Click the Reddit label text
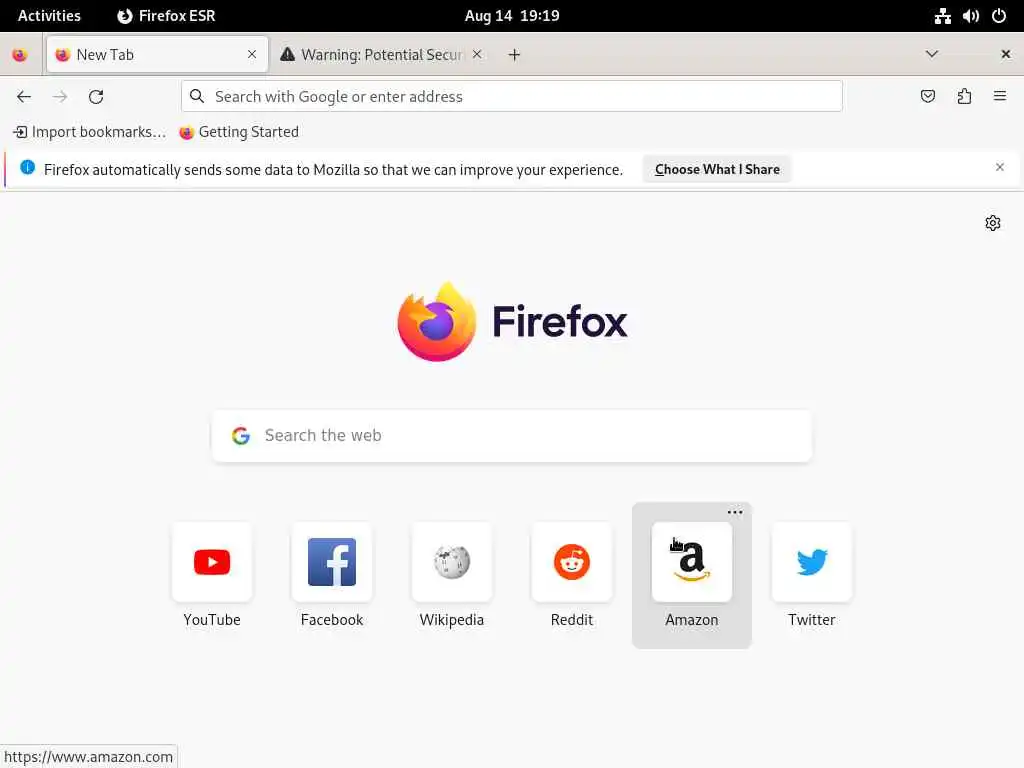This screenshot has width=1024, height=768. tap(572, 620)
